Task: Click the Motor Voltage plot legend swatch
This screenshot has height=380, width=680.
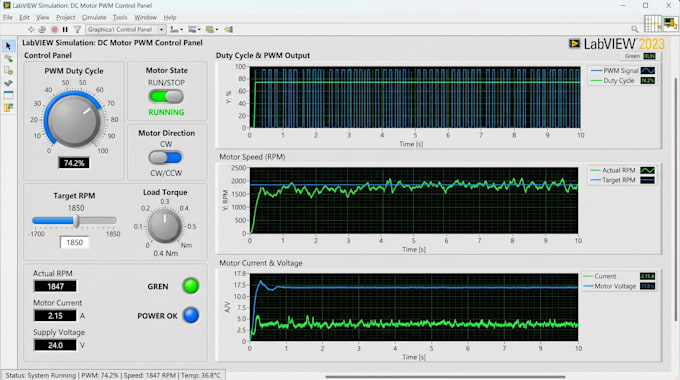Action: tap(647, 286)
